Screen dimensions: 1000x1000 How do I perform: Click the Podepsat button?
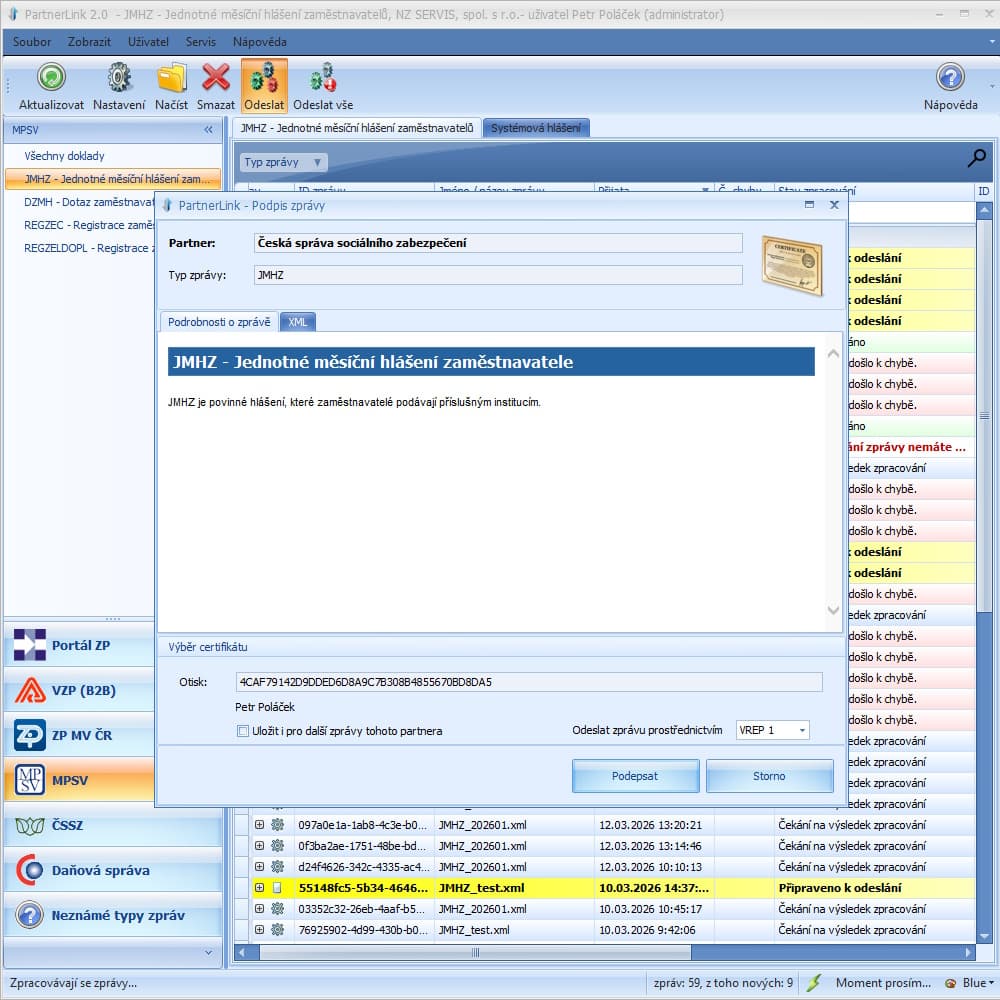coord(635,776)
